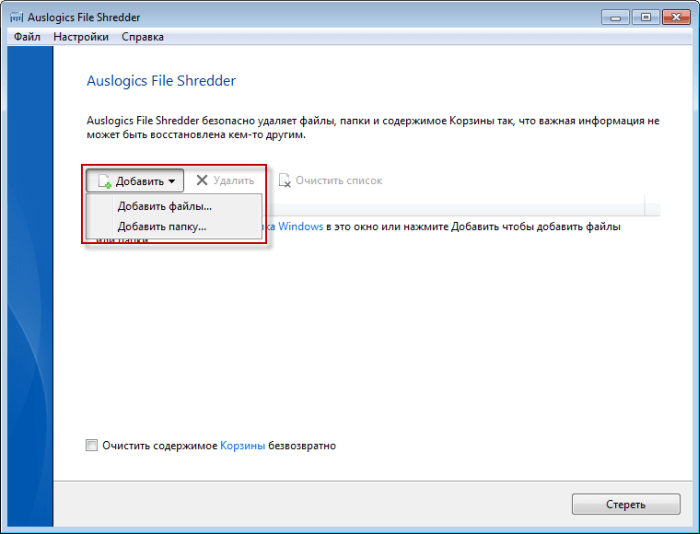Choose Добавить папку... from dropdown

tap(174, 227)
